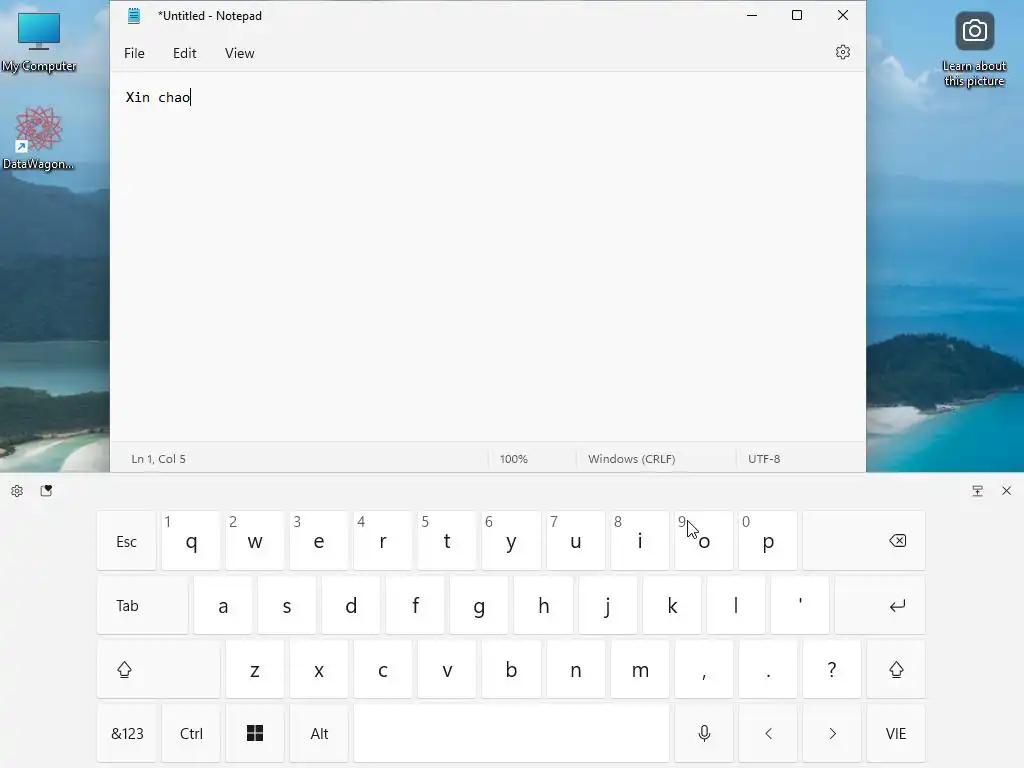Switch input language with VIE key
1024x768 pixels.
[x=896, y=733]
